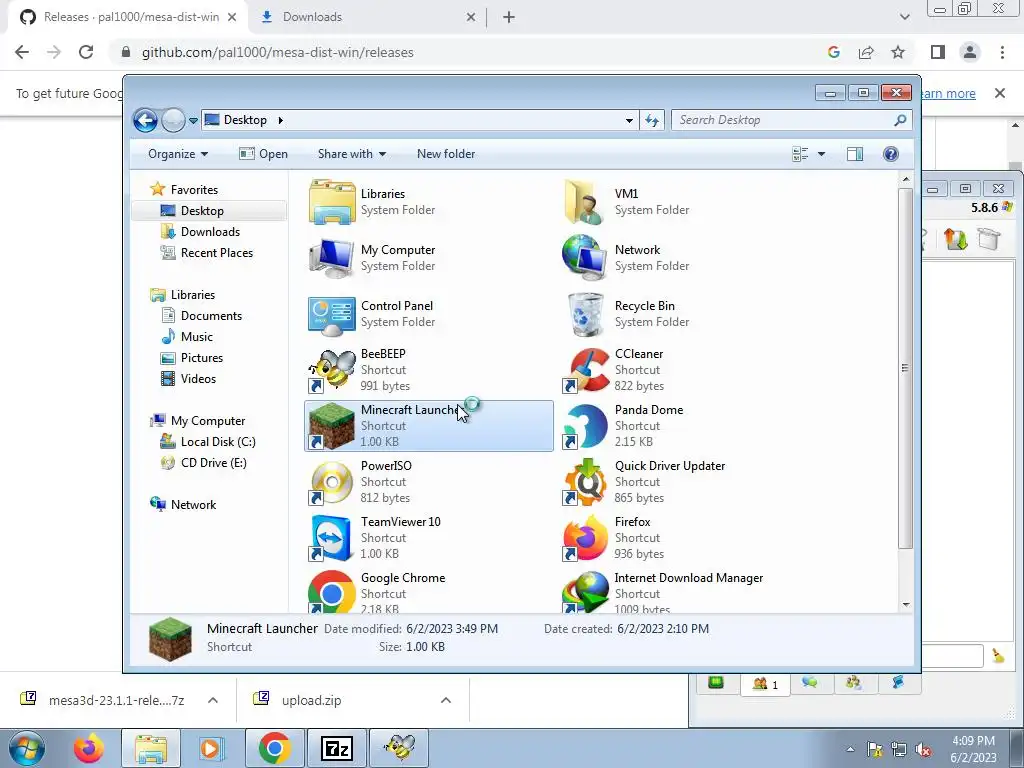The width and height of the screenshot is (1024, 768).
Task: Open the recent pages dropdown arrow
Action: [x=193, y=121]
